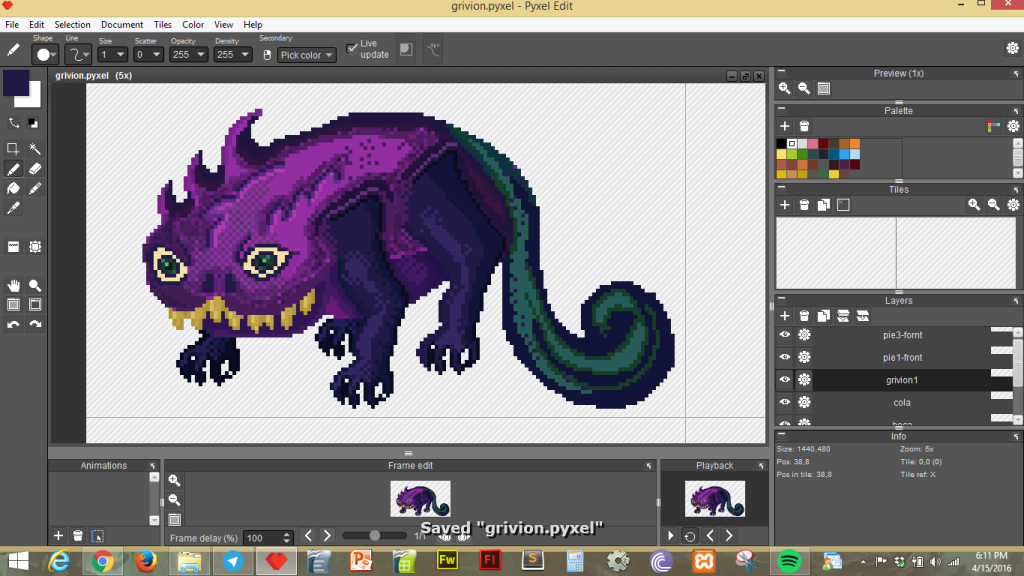Open the brush Size dropdown
Viewport: 1024px width, 576px height.
112,55
